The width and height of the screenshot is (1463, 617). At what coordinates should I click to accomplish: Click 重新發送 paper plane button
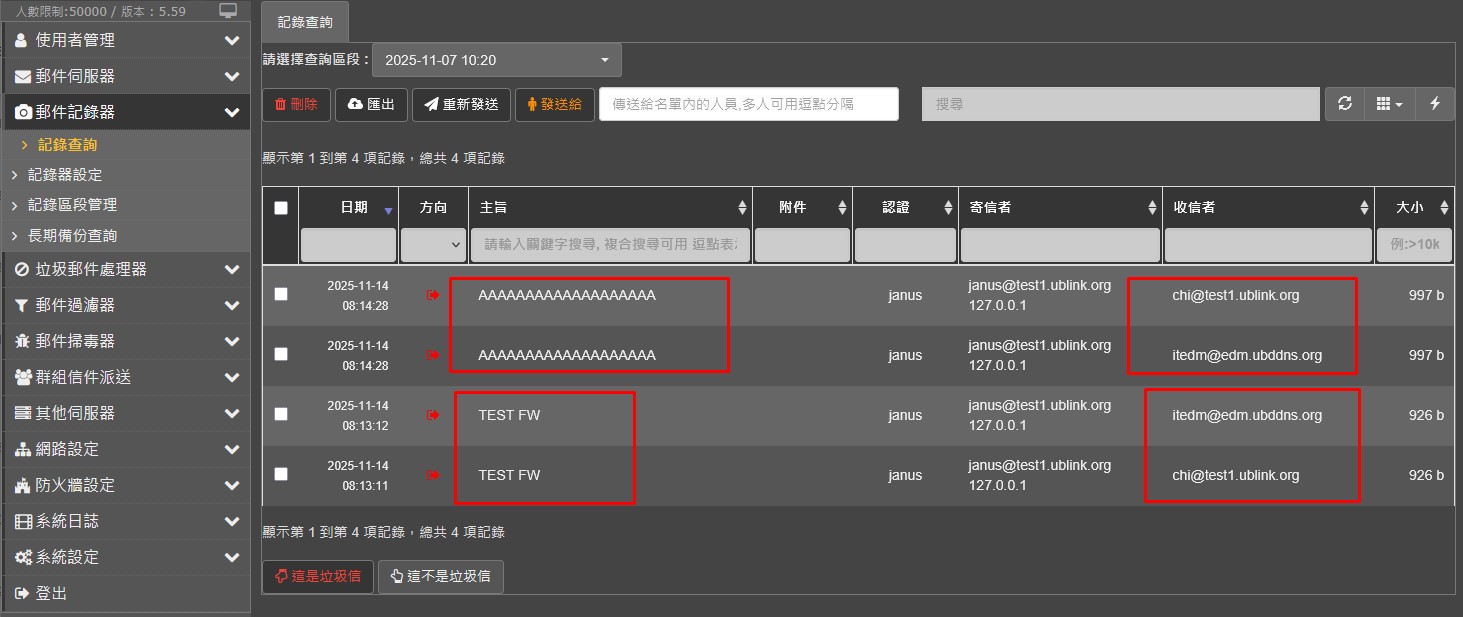tap(461, 104)
